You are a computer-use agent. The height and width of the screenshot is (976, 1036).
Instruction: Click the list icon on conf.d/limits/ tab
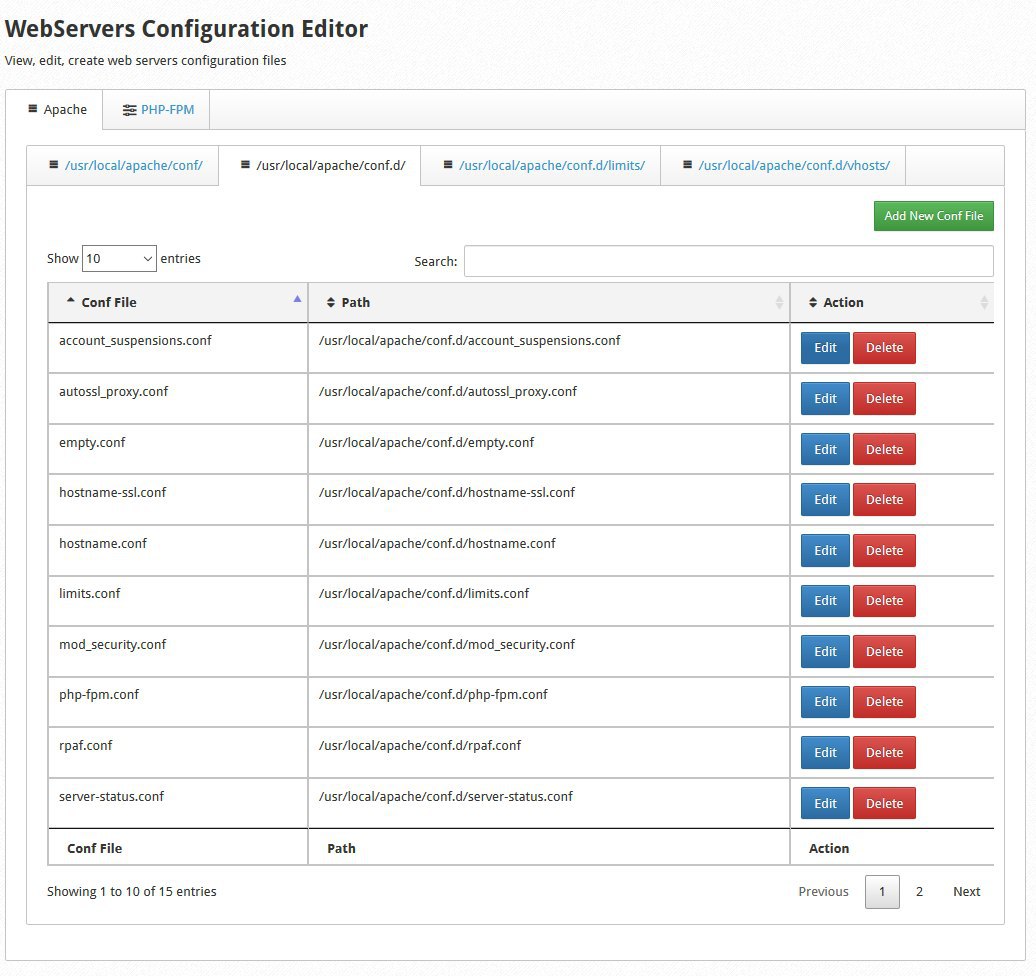[x=448, y=165]
